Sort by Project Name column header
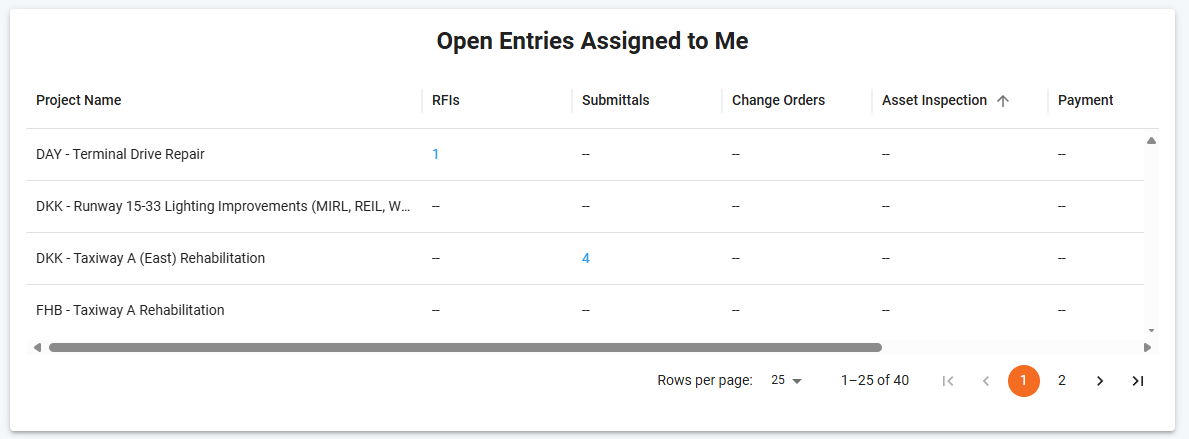 (78, 101)
